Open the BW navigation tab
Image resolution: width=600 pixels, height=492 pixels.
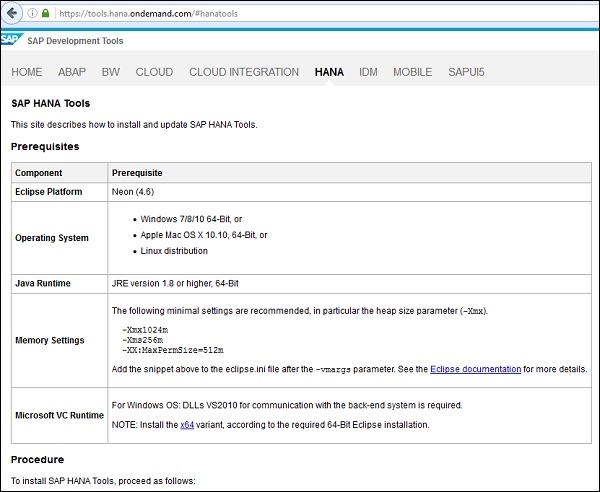[110, 72]
